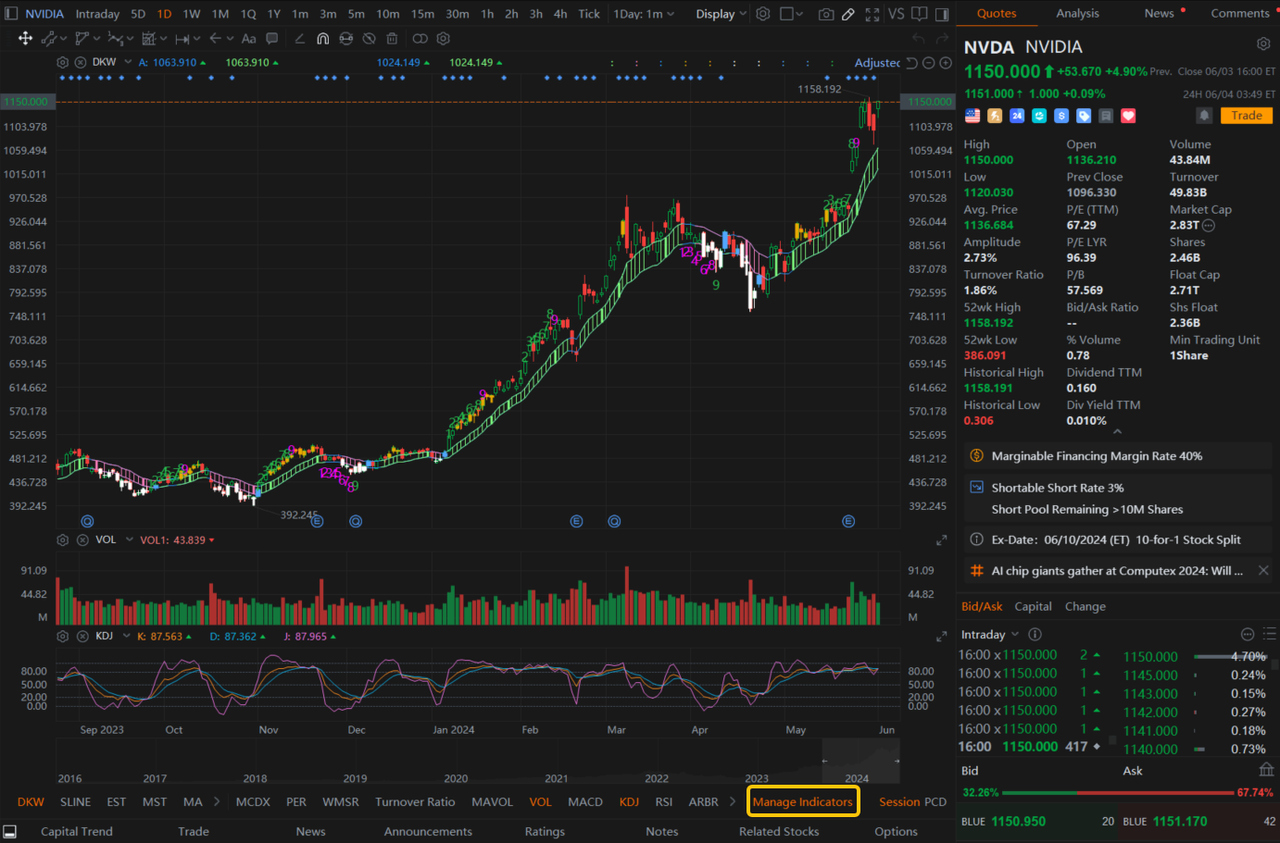1280x843 pixels.
Task: Toggle the Session indicator
Action: pyautogui.click(x=899, y=802)
